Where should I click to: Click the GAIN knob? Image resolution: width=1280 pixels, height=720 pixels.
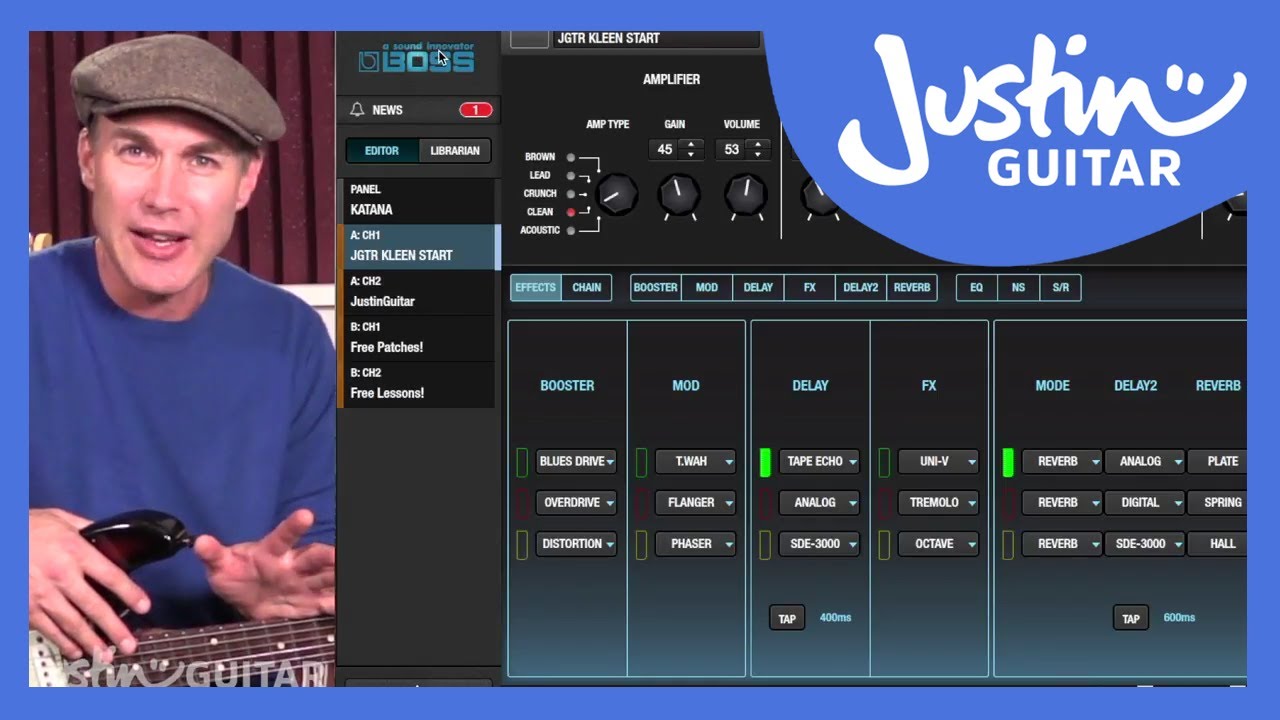click(679, 194)
